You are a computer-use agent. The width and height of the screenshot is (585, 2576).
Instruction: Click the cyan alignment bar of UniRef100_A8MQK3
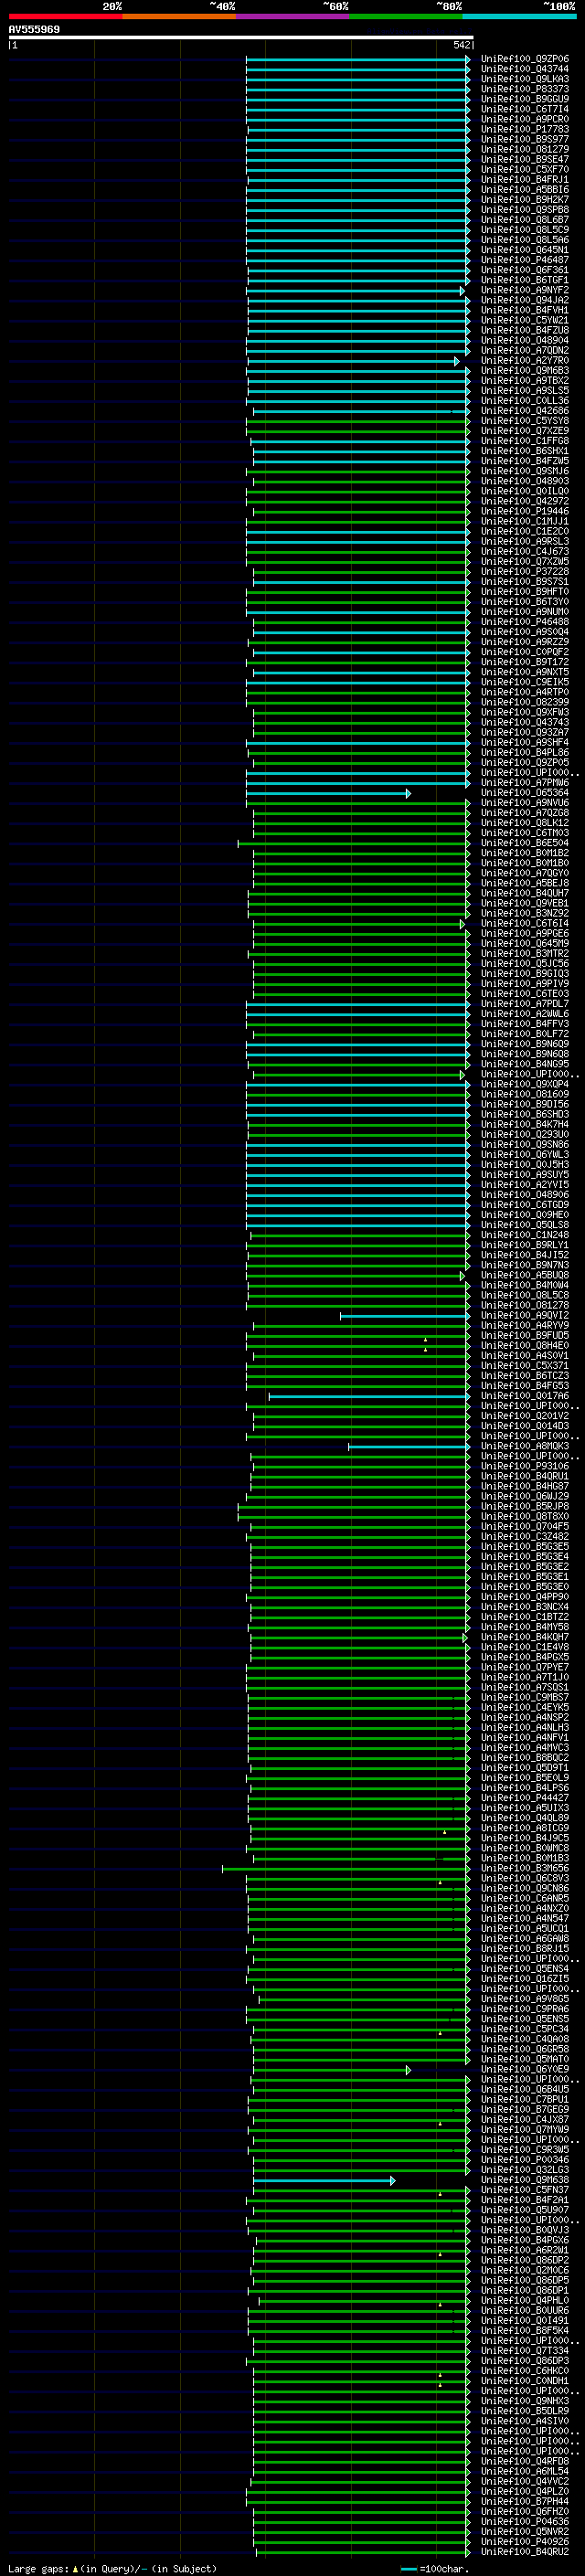tap(409, 1446)
